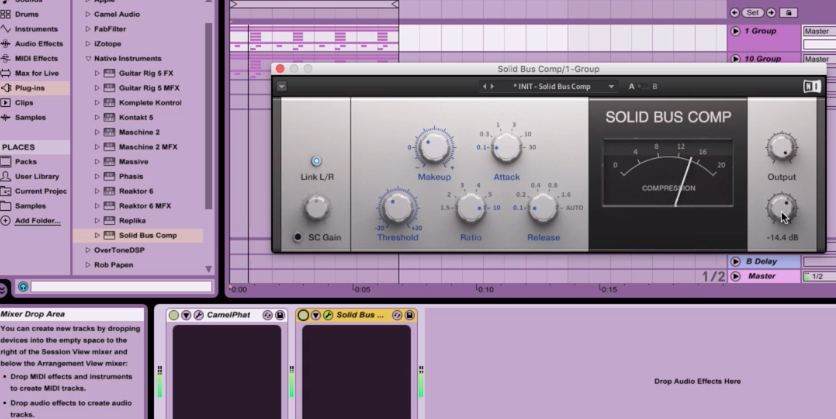Select Reaktor 6 plug-in

pos(138,191)
